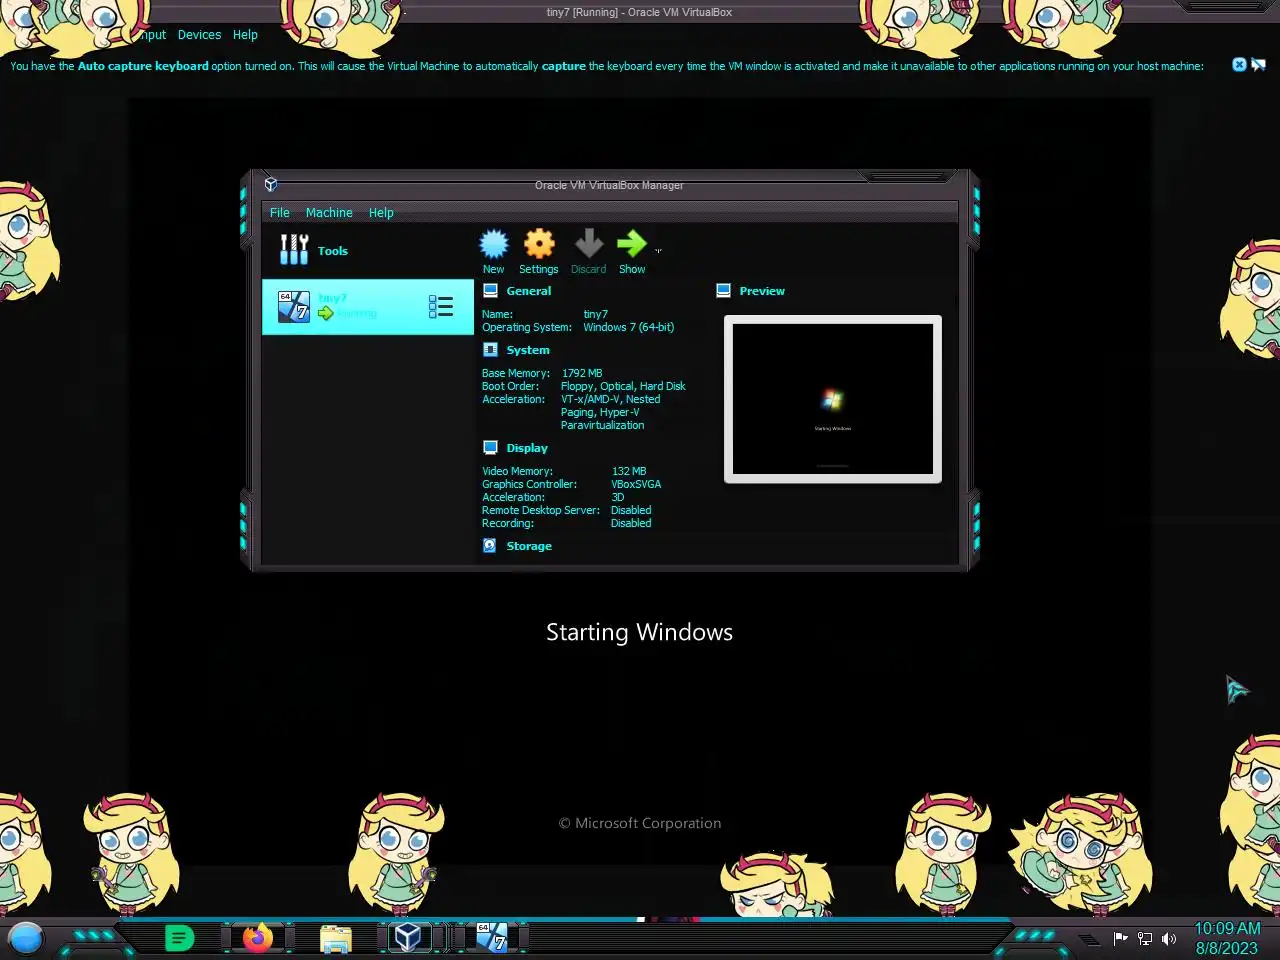The image size is (1280, 960).
Task: Open the network tray icon
Action: tap(1145, 939)
